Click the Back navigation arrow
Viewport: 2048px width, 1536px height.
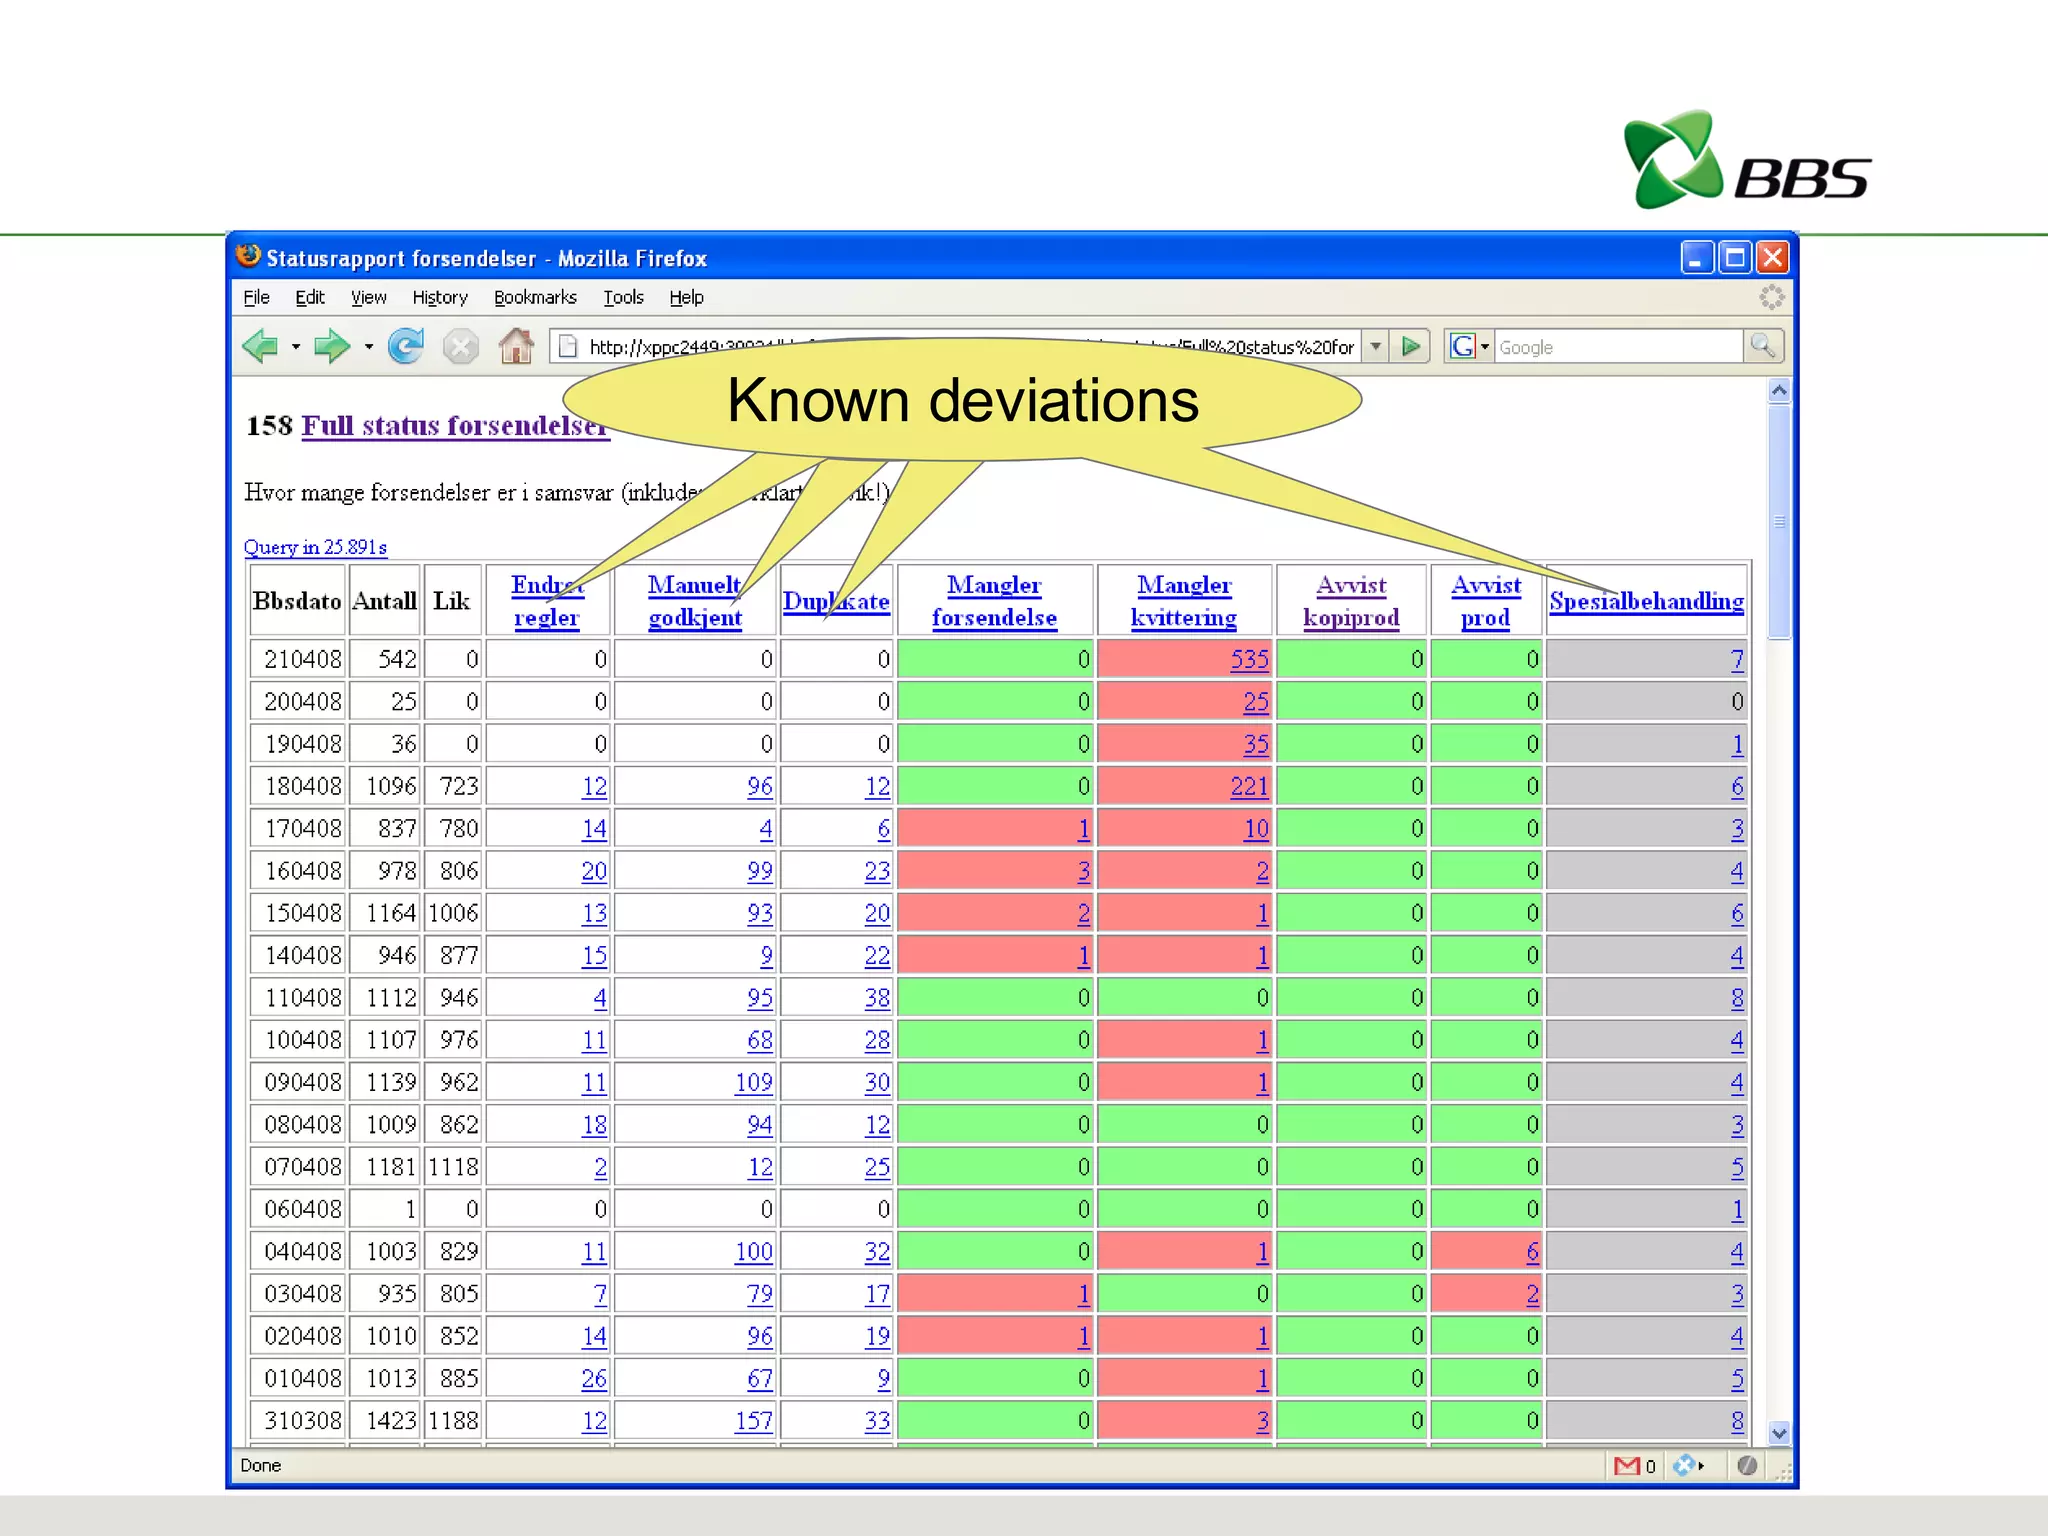click(260, 347)
